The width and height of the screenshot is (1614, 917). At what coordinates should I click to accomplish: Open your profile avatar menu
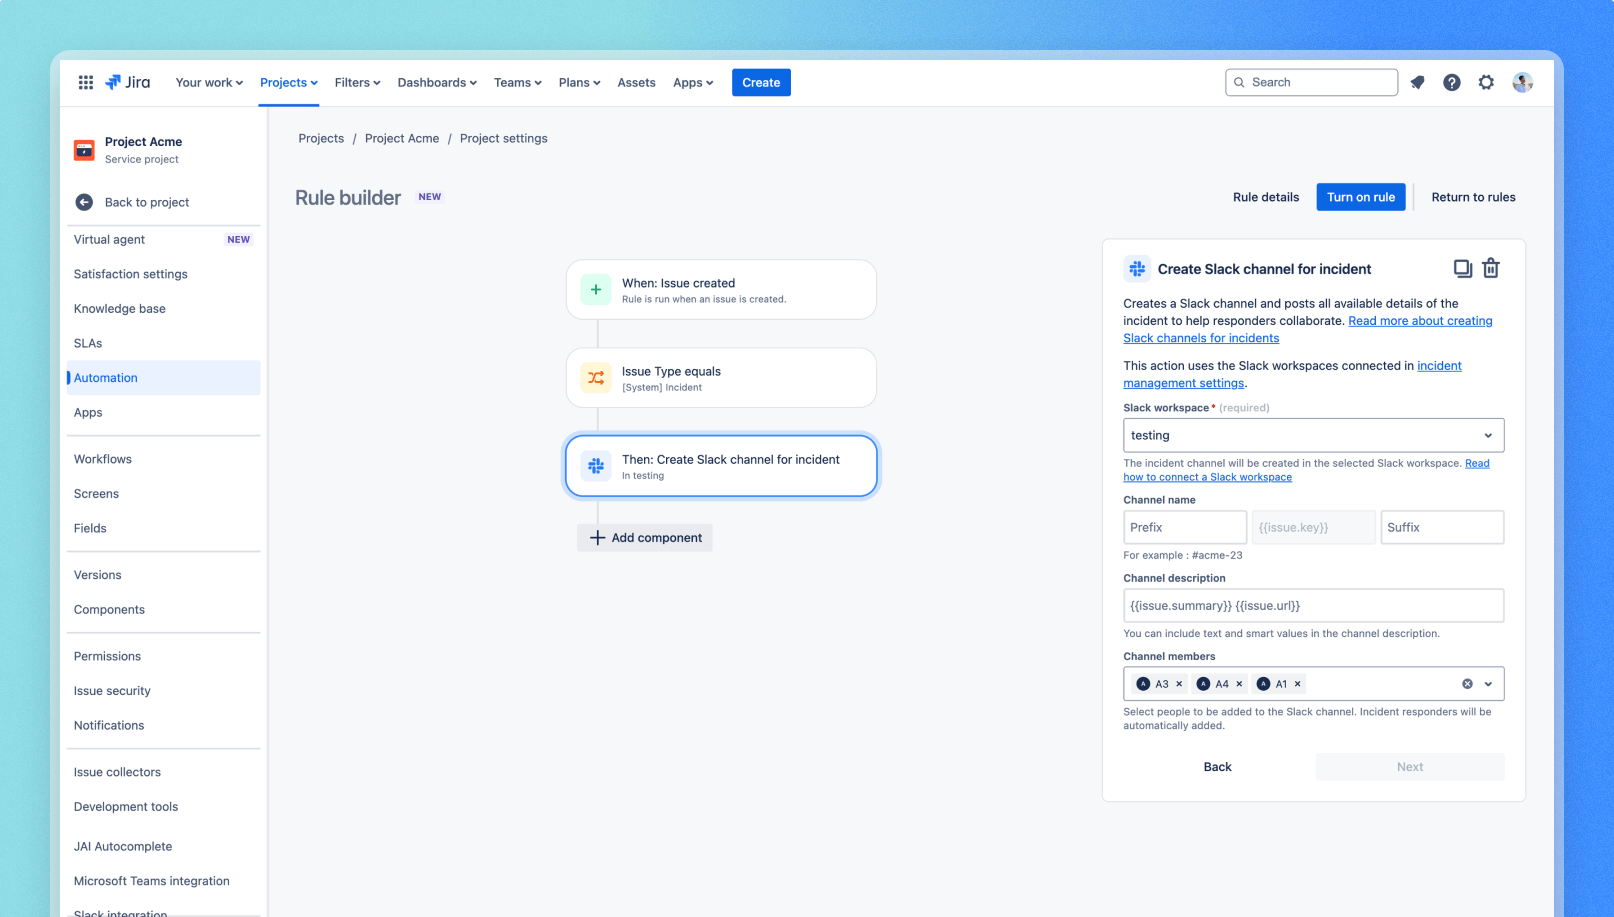click(1522, 82)
